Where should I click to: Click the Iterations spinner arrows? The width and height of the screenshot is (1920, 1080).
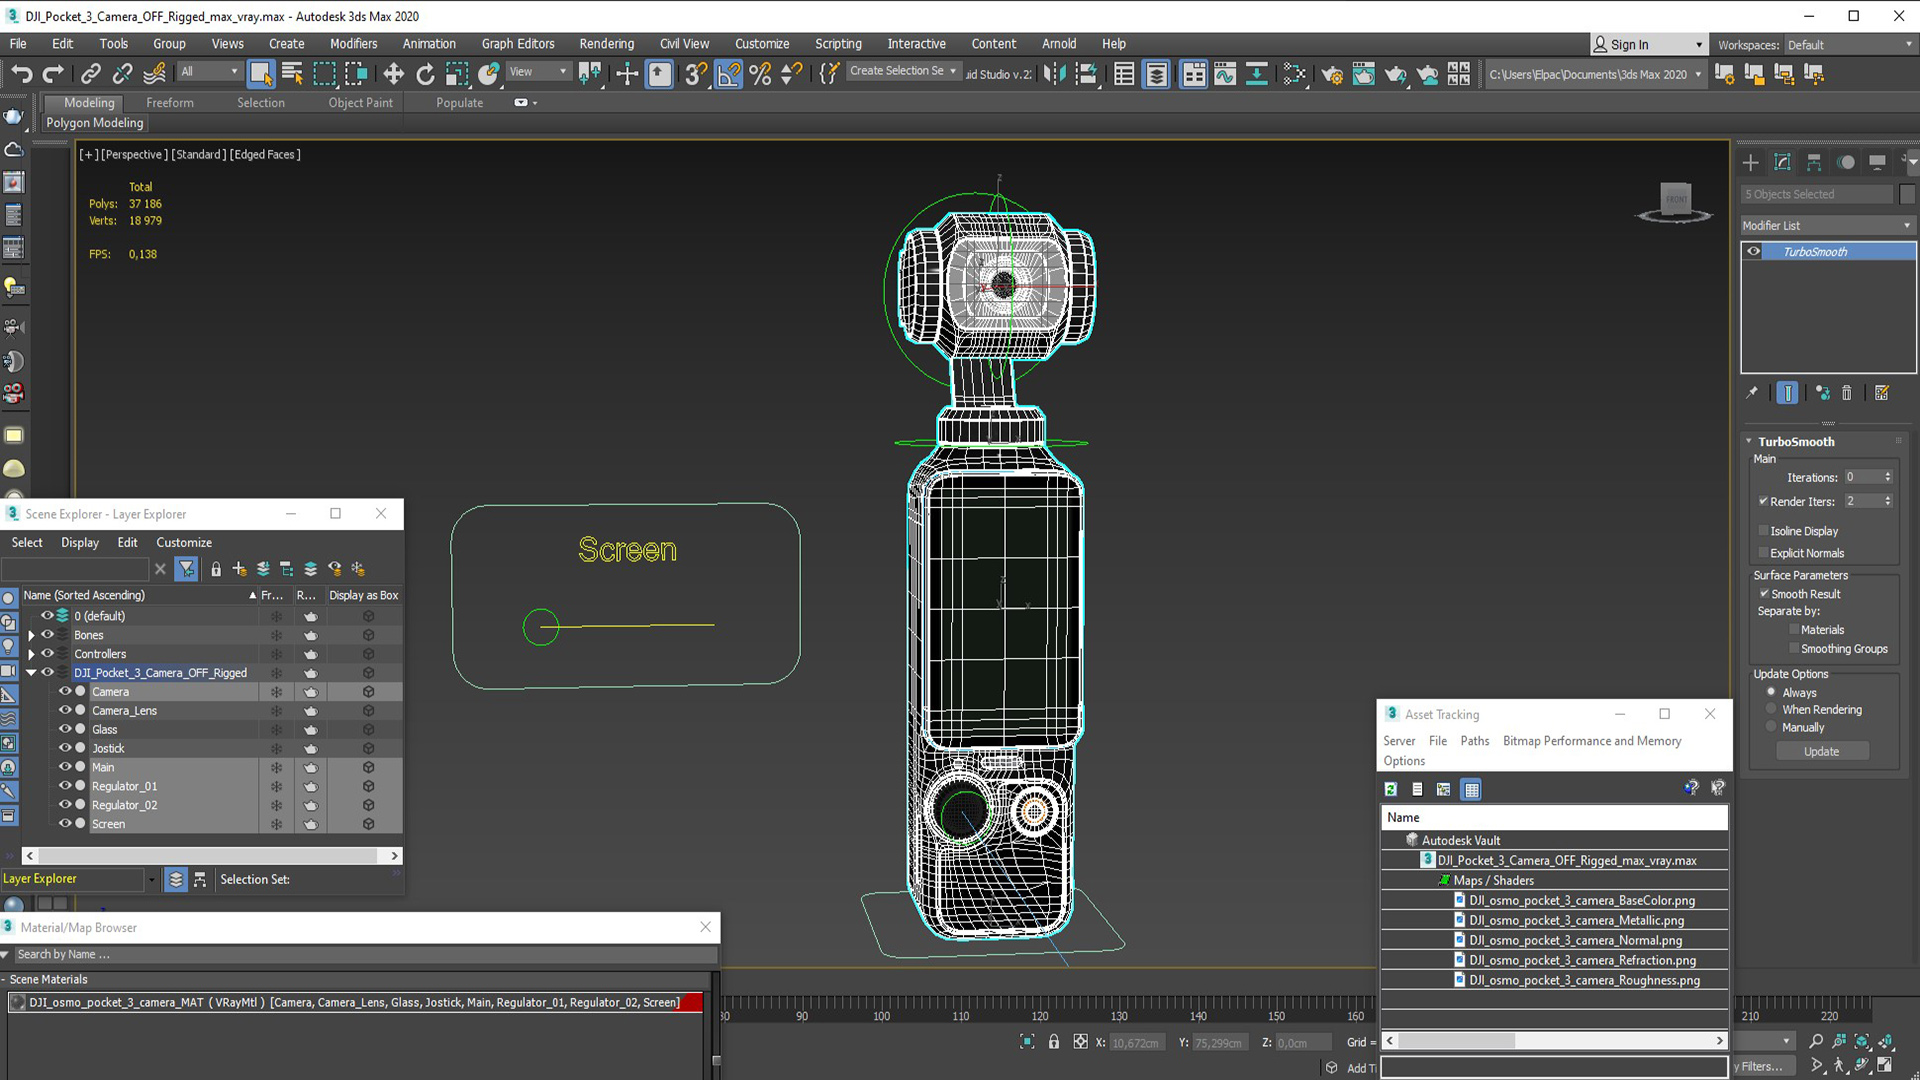tap(1887, 477)
